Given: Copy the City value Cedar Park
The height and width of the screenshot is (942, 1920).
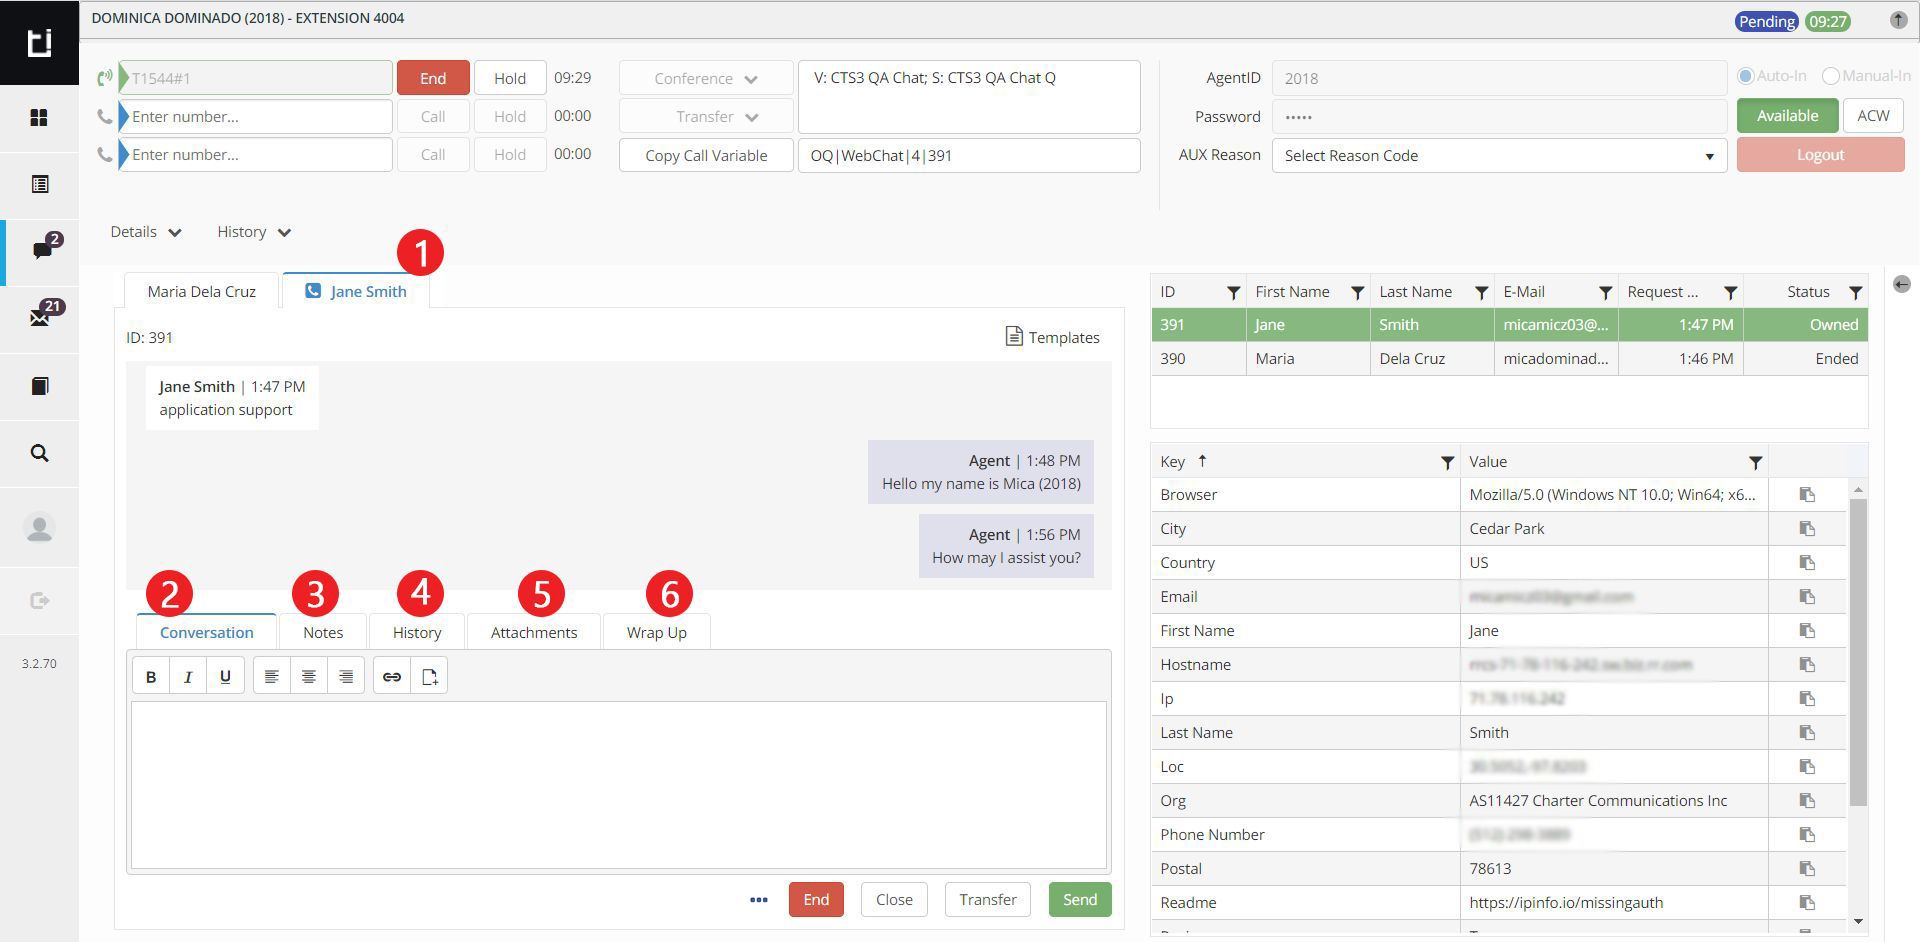Looking at the screenshot, I should [1806, 529].
